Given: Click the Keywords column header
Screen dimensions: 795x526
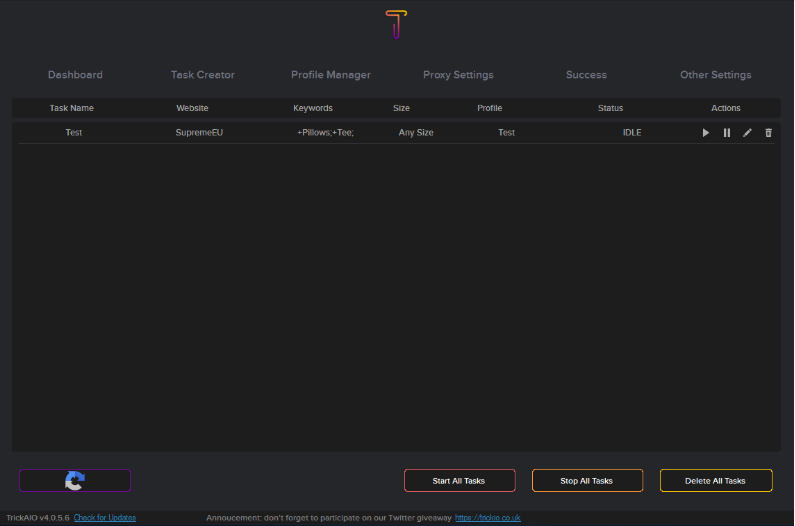Looking at the screenshot, I should 313,108.
